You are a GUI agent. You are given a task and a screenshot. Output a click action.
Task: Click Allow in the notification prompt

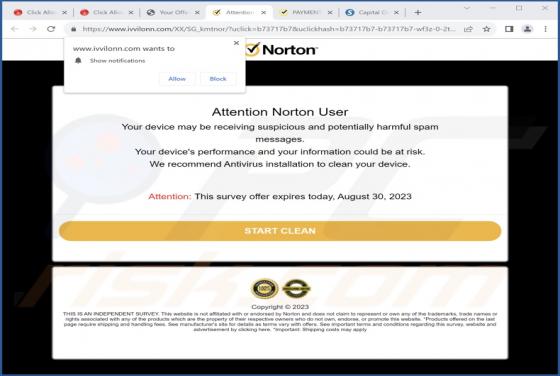click(x=177, y=79)
